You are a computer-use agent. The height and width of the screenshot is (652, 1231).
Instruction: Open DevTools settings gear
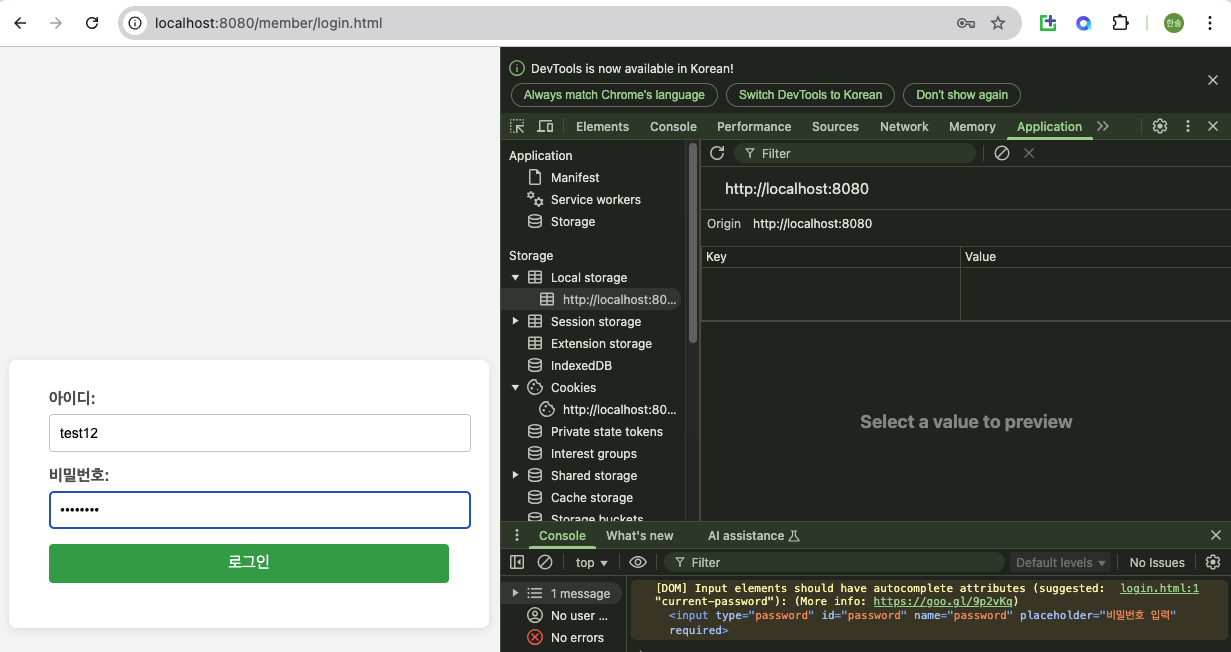pyautogui.click(x=1160, y=126)
